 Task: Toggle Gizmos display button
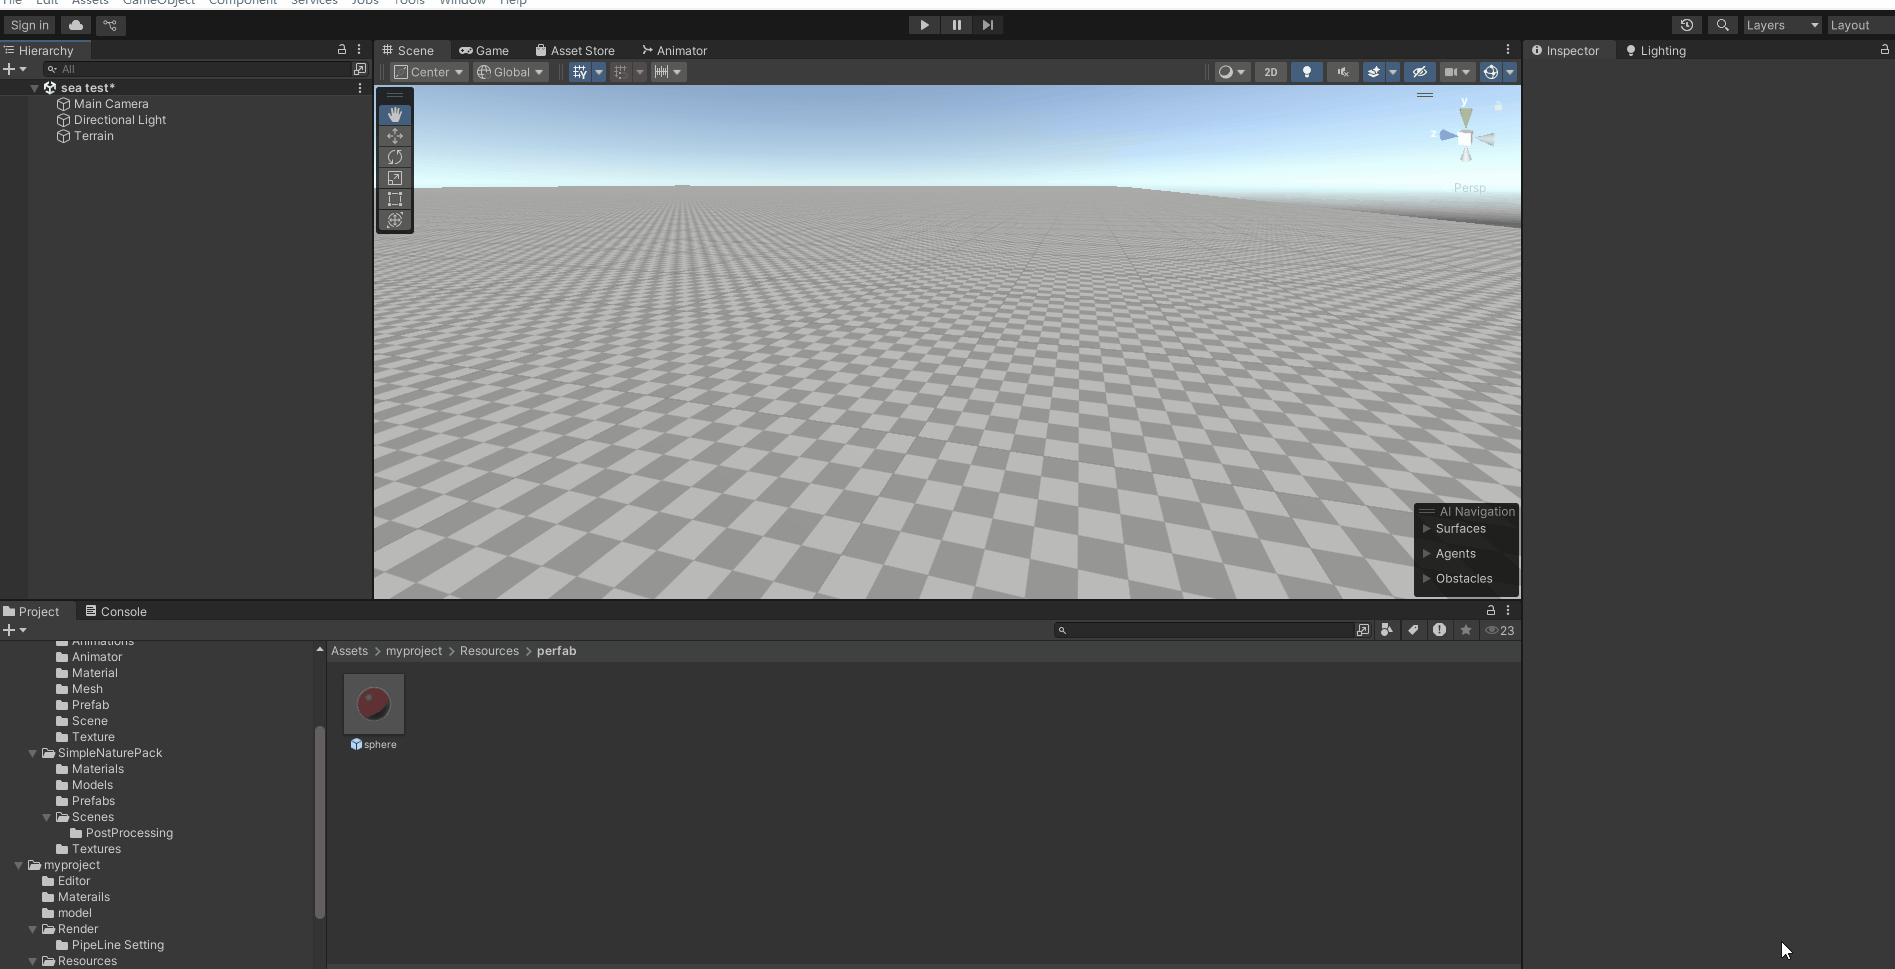pyautogui.click(x=1491, y=72)
